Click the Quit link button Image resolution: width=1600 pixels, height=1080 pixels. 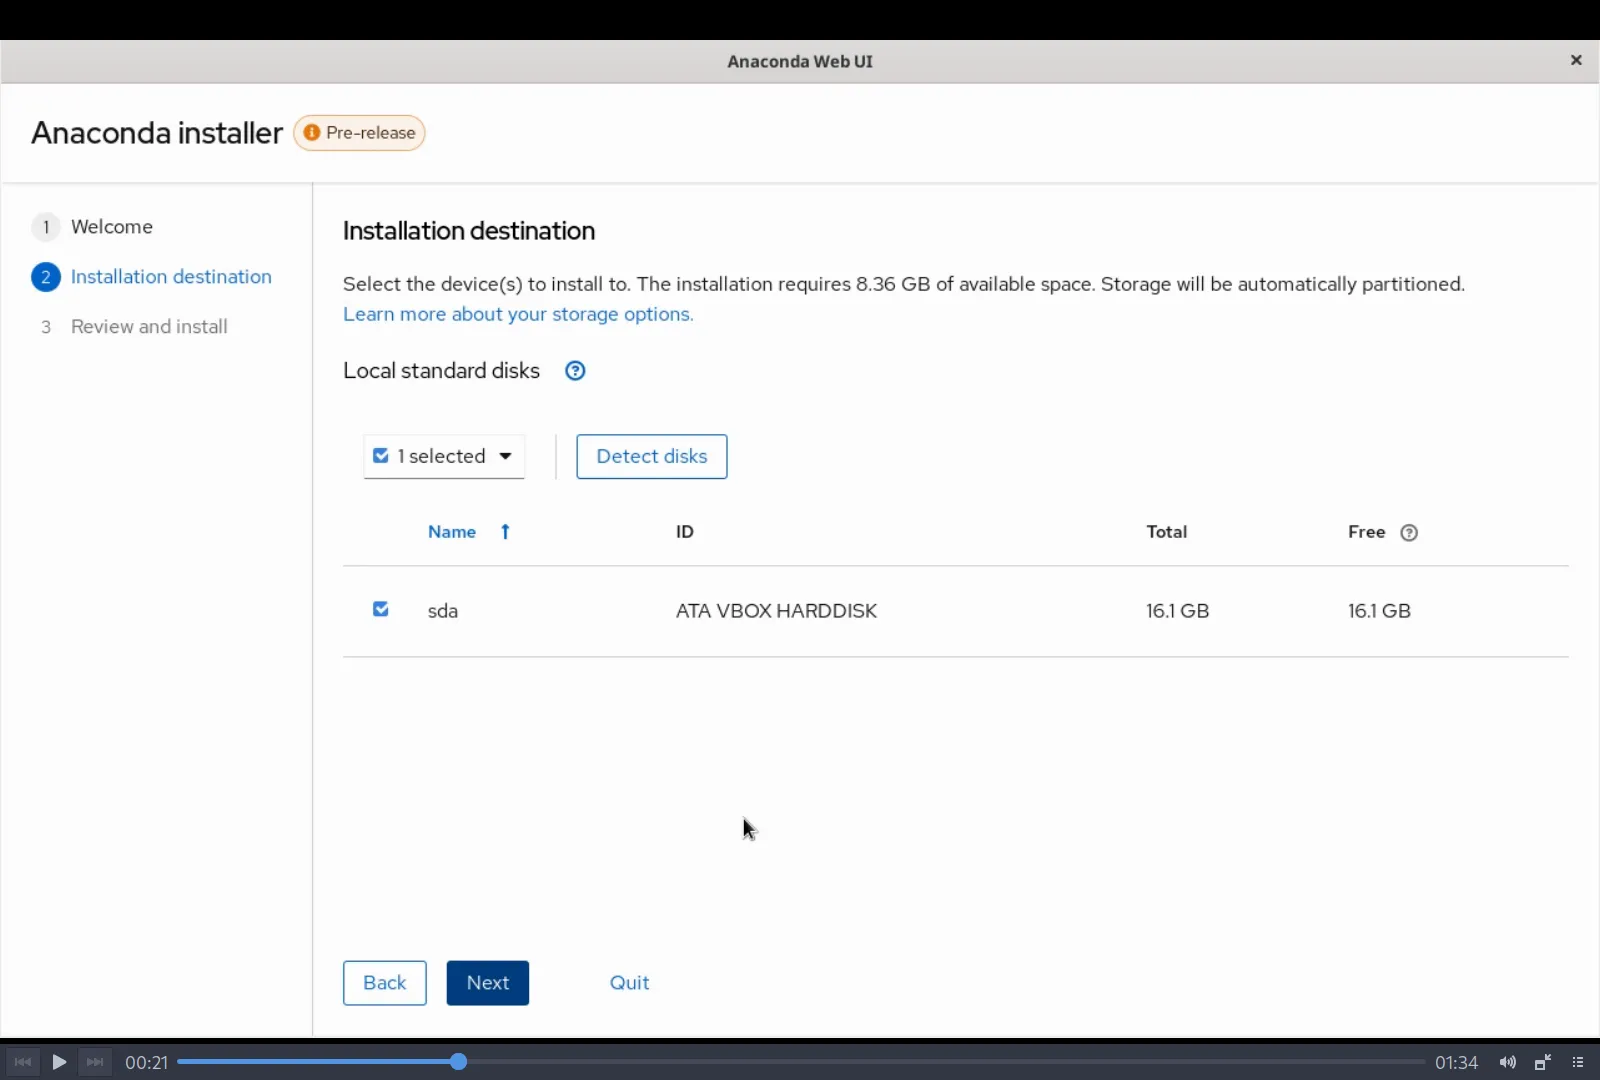click(630, 983)
